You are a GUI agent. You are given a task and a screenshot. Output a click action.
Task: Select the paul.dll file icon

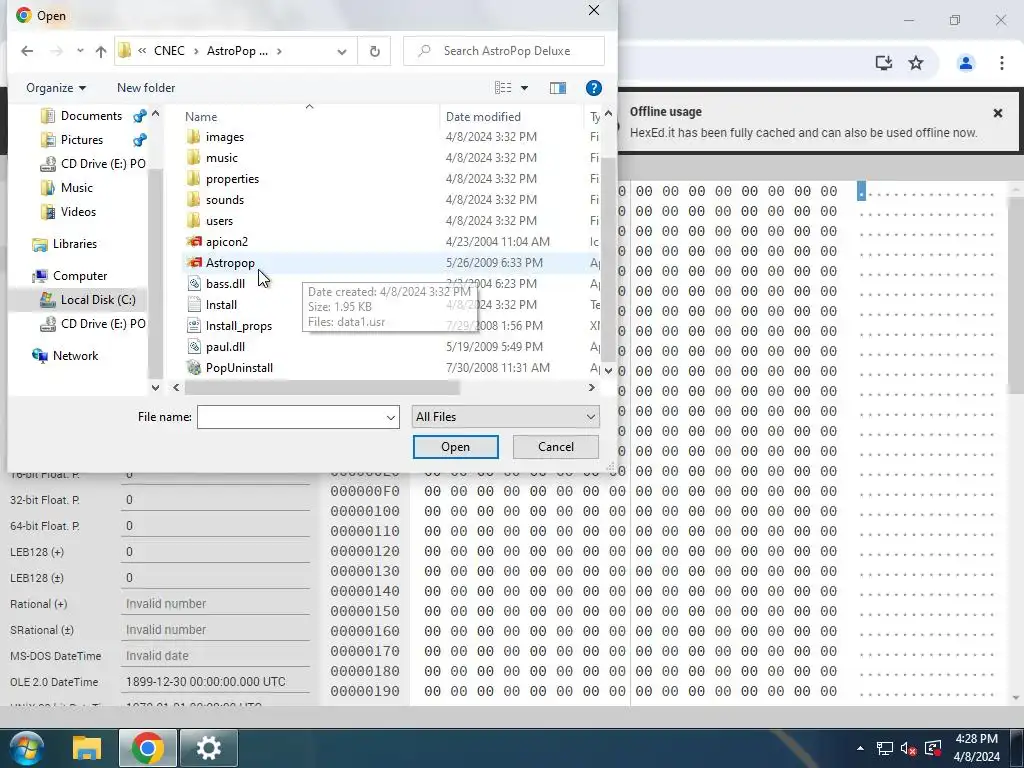tap(193, 346)
